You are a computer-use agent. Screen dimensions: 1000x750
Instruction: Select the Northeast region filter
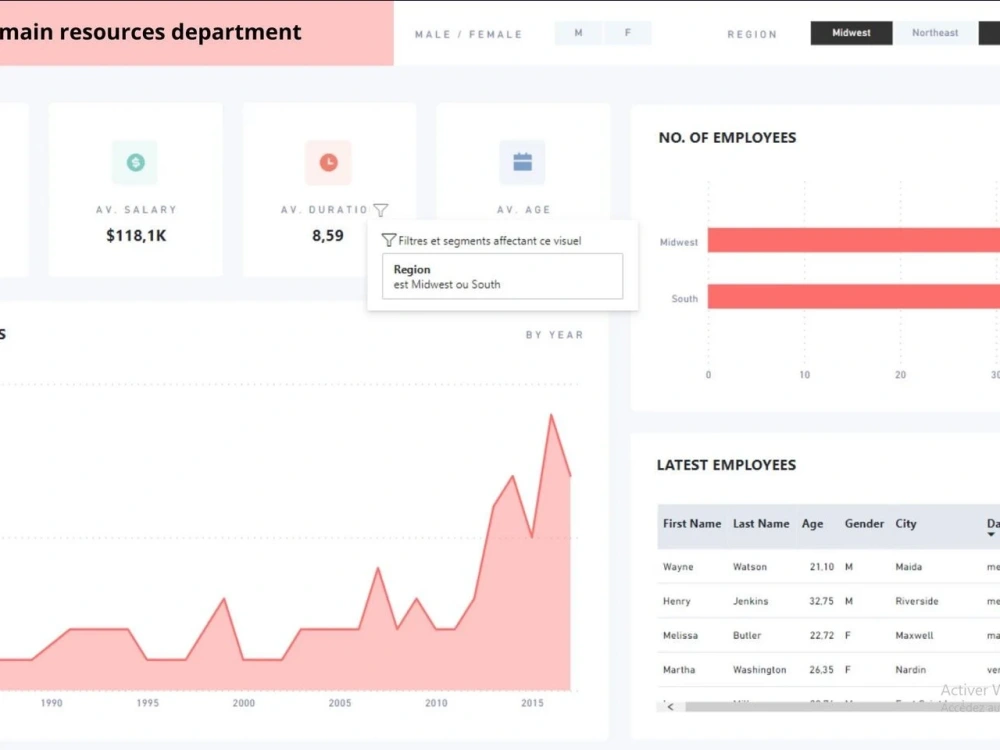point(934,32)
